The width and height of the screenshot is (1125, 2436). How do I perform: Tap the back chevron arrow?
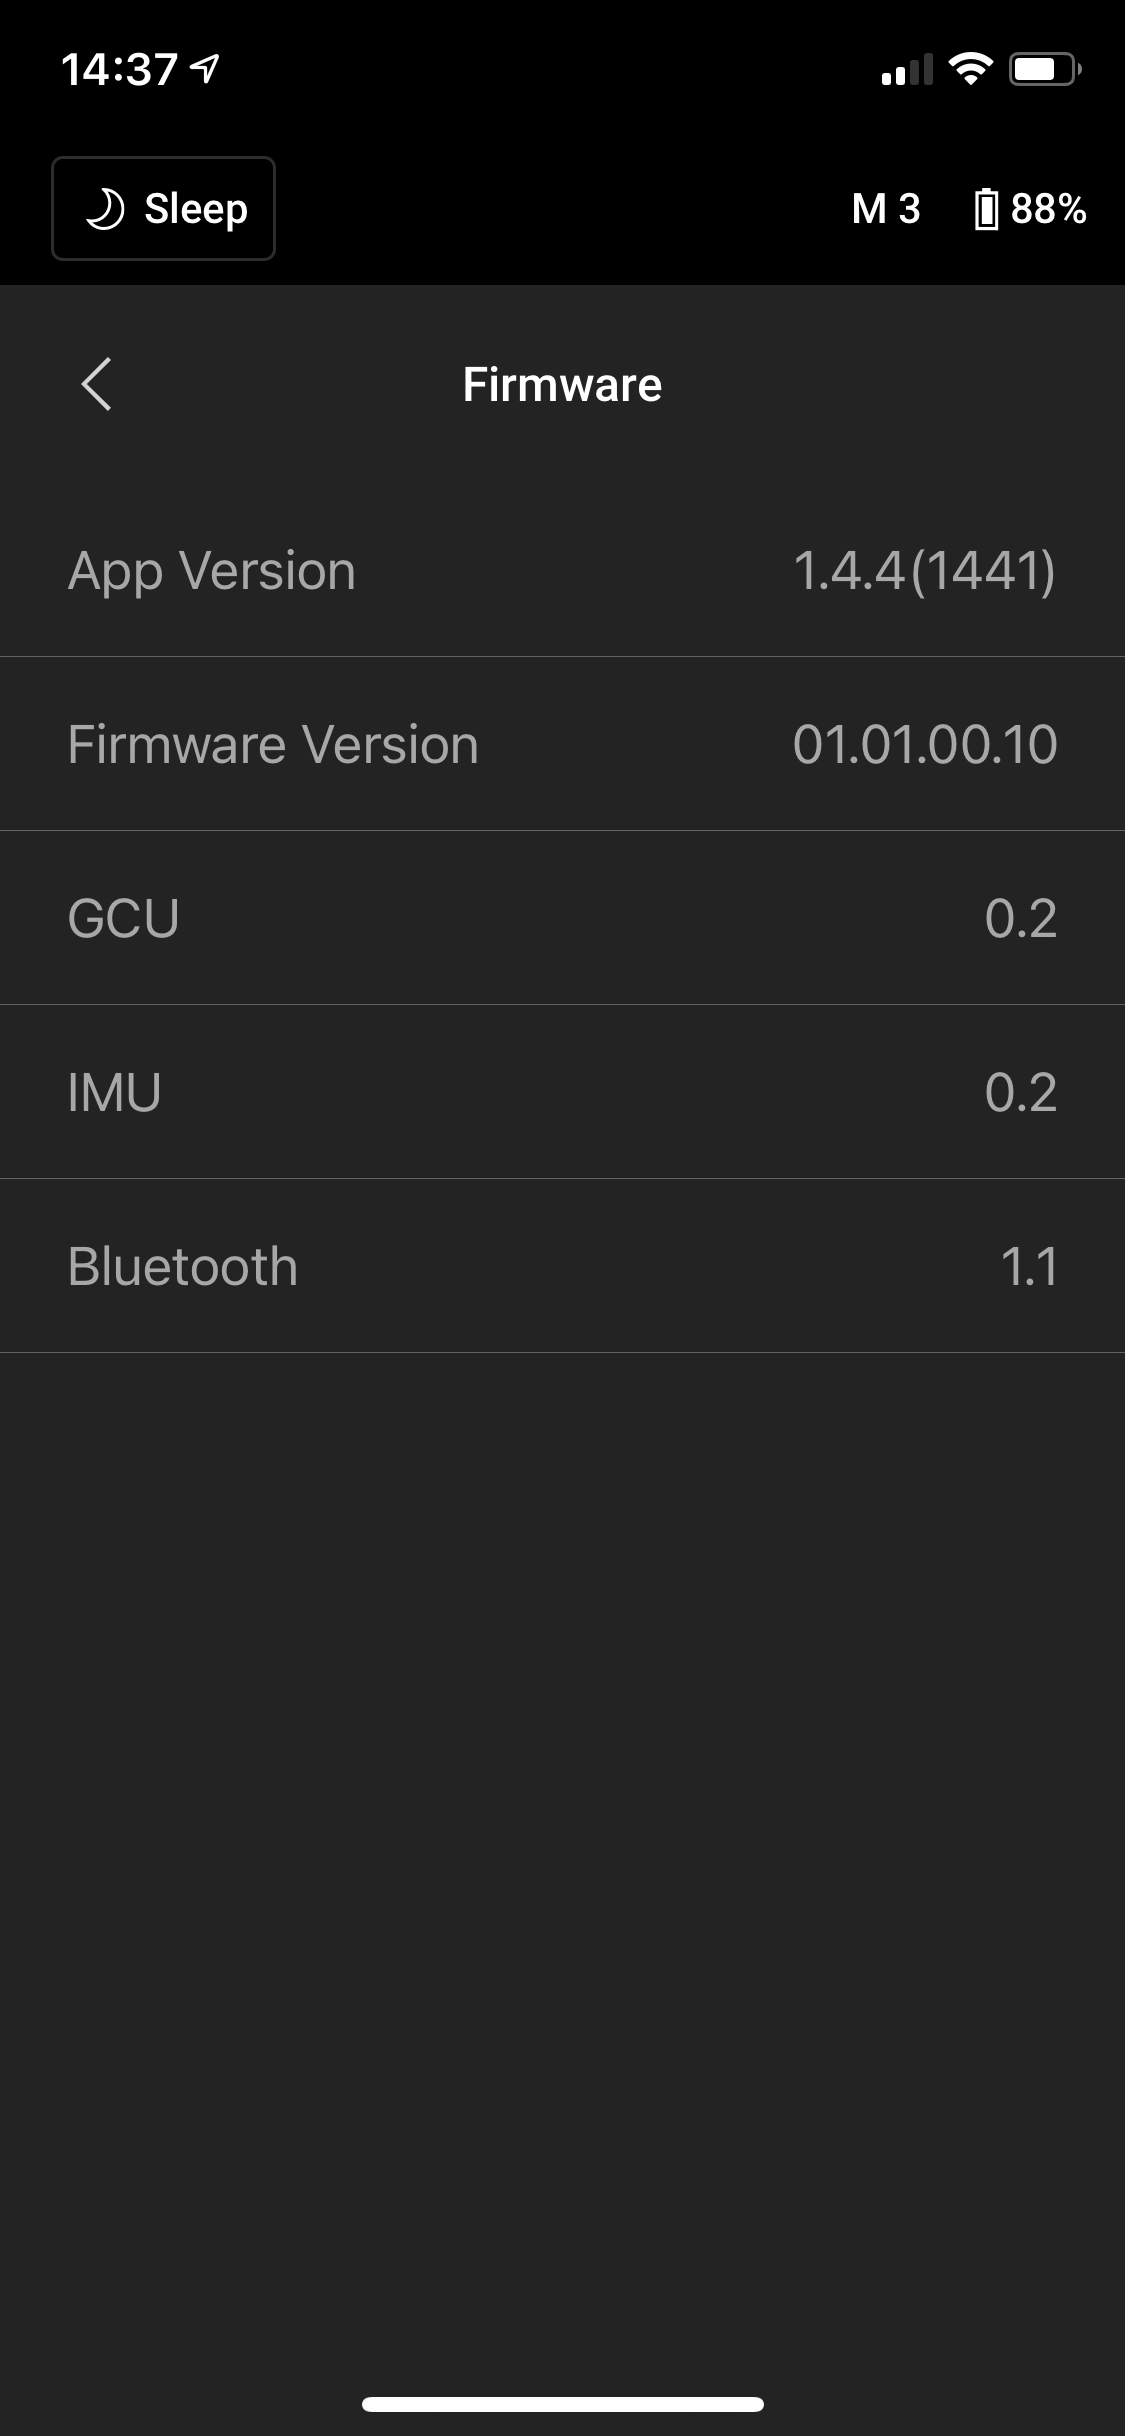(96, 385)
